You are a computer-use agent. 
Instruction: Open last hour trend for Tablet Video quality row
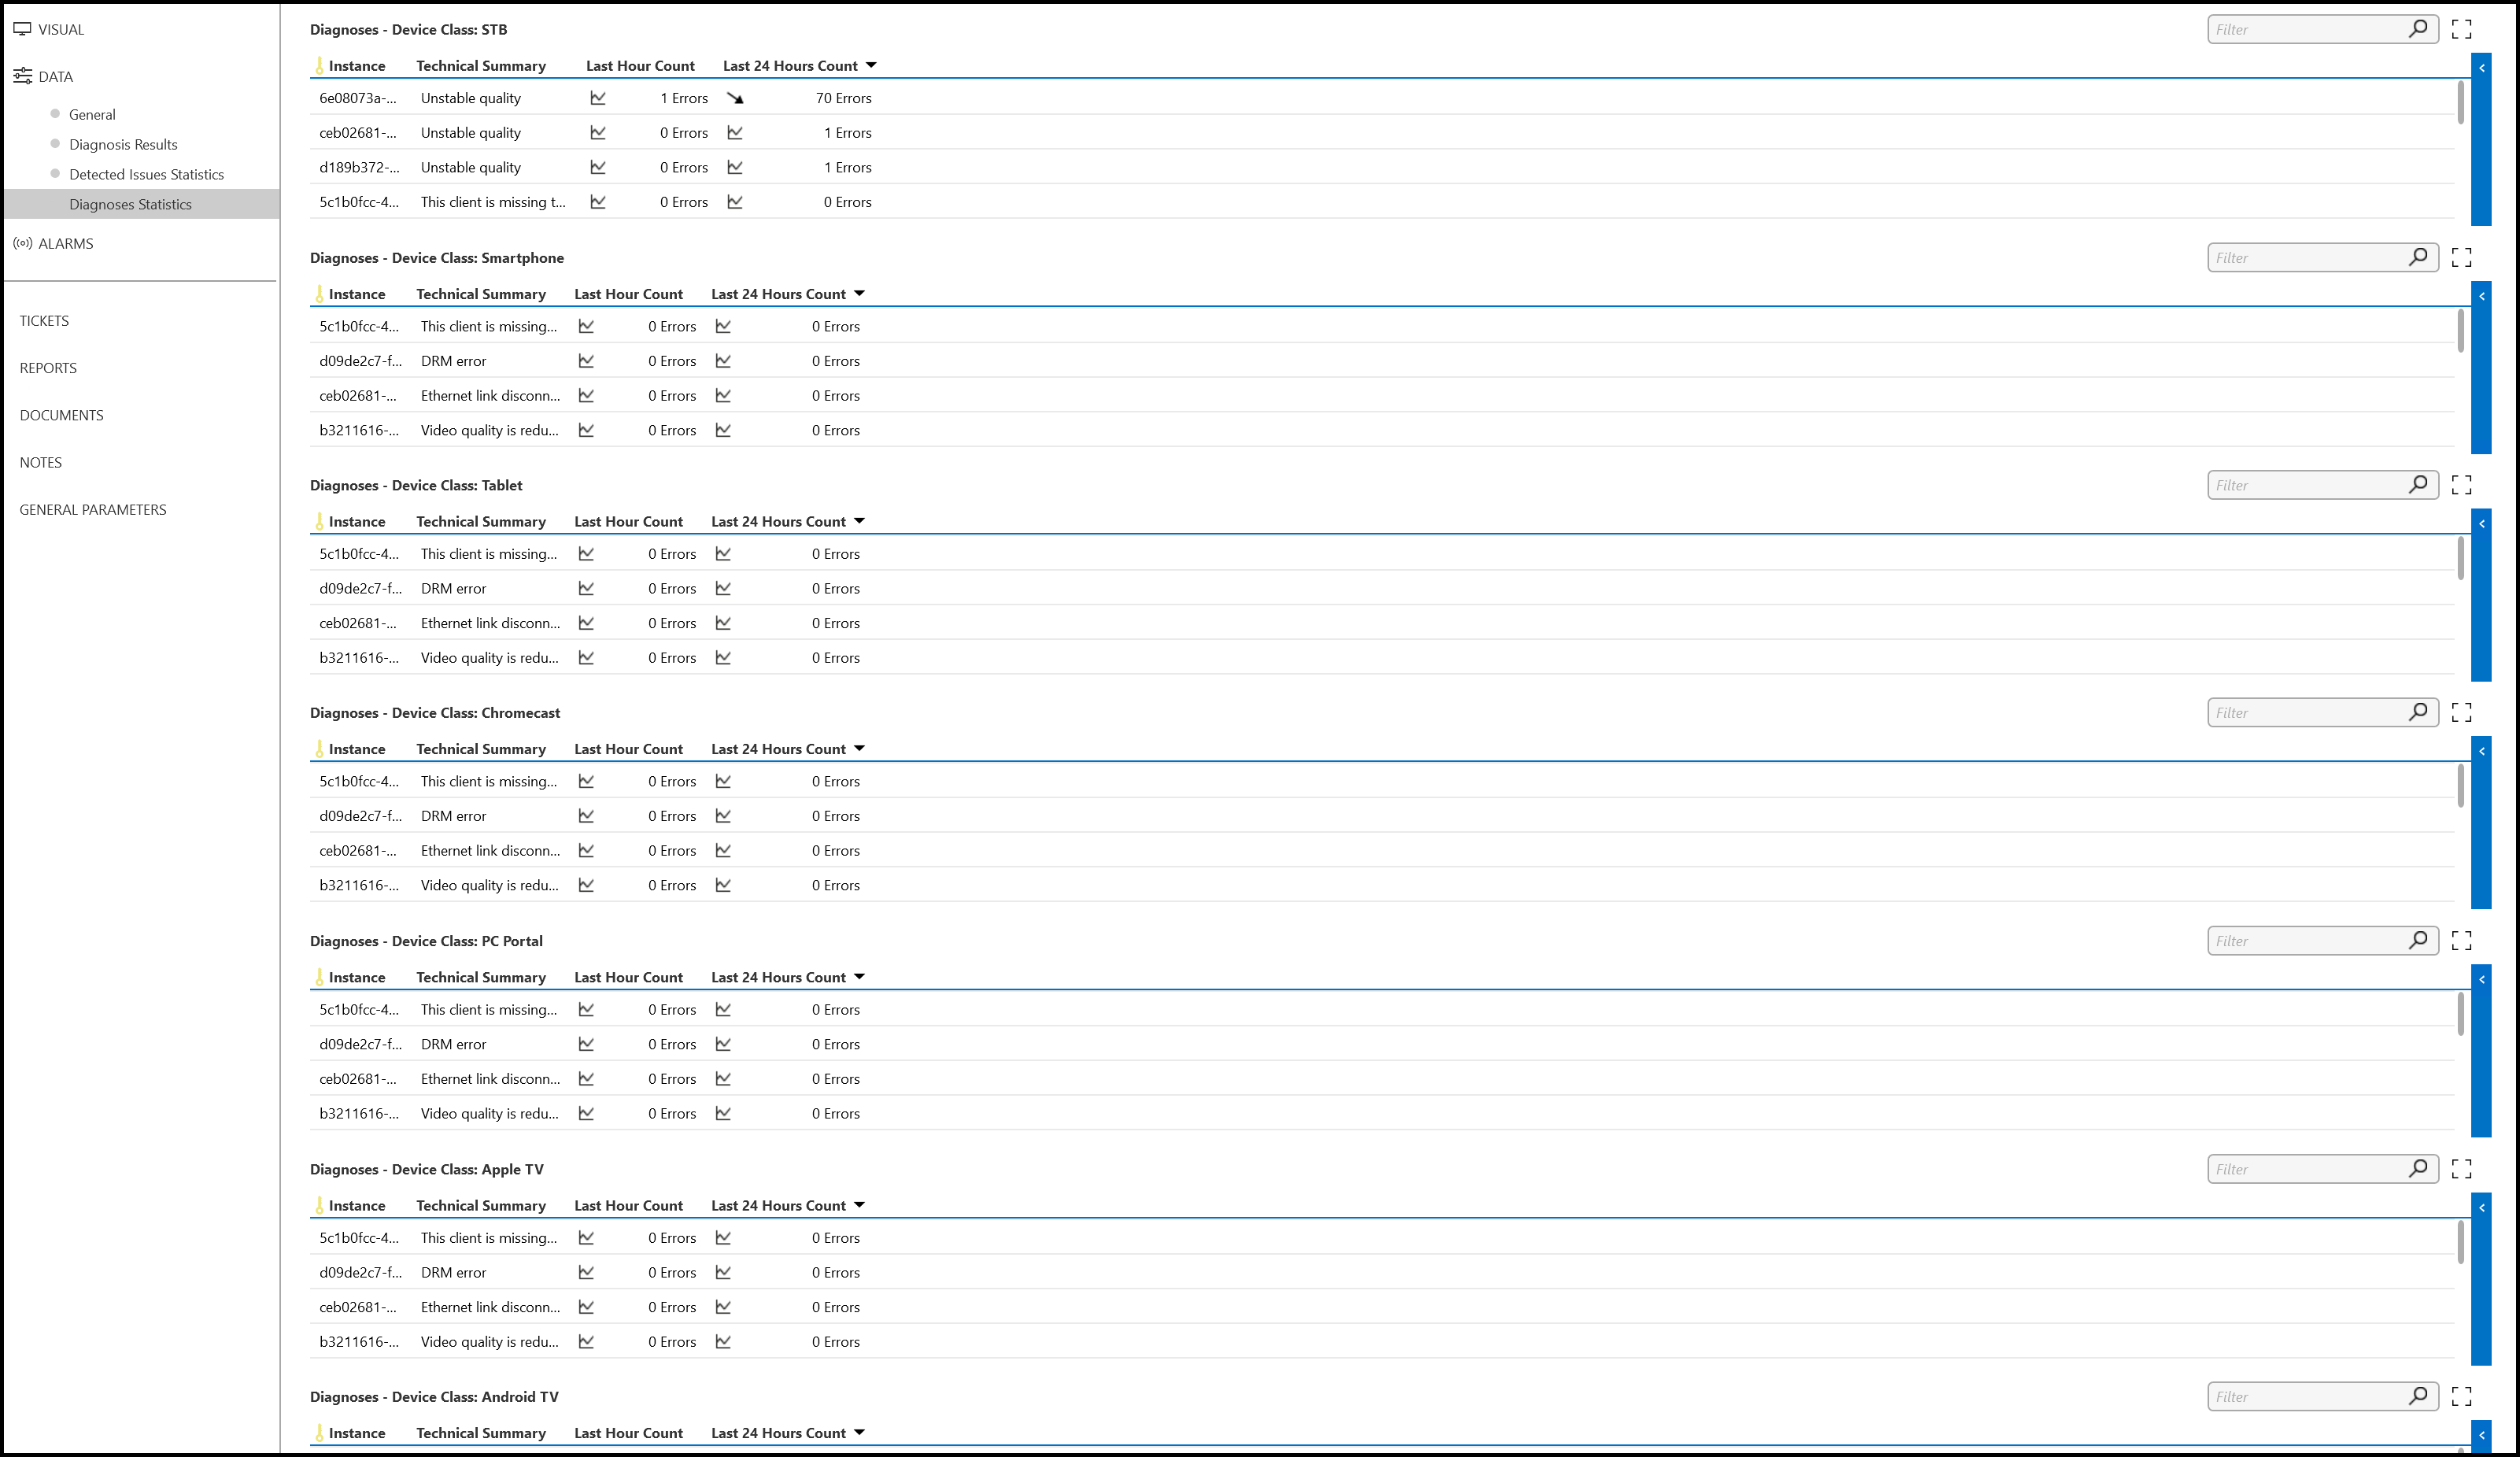pyautogui.click(x=586, y=657)
